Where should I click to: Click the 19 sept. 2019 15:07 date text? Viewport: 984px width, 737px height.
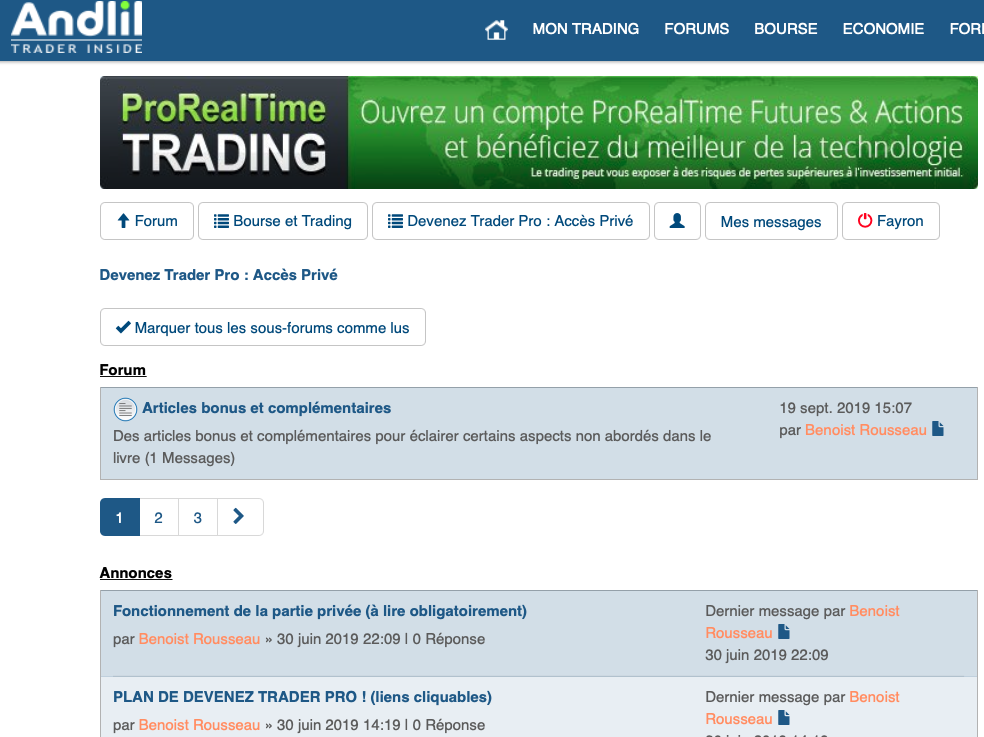845,408
